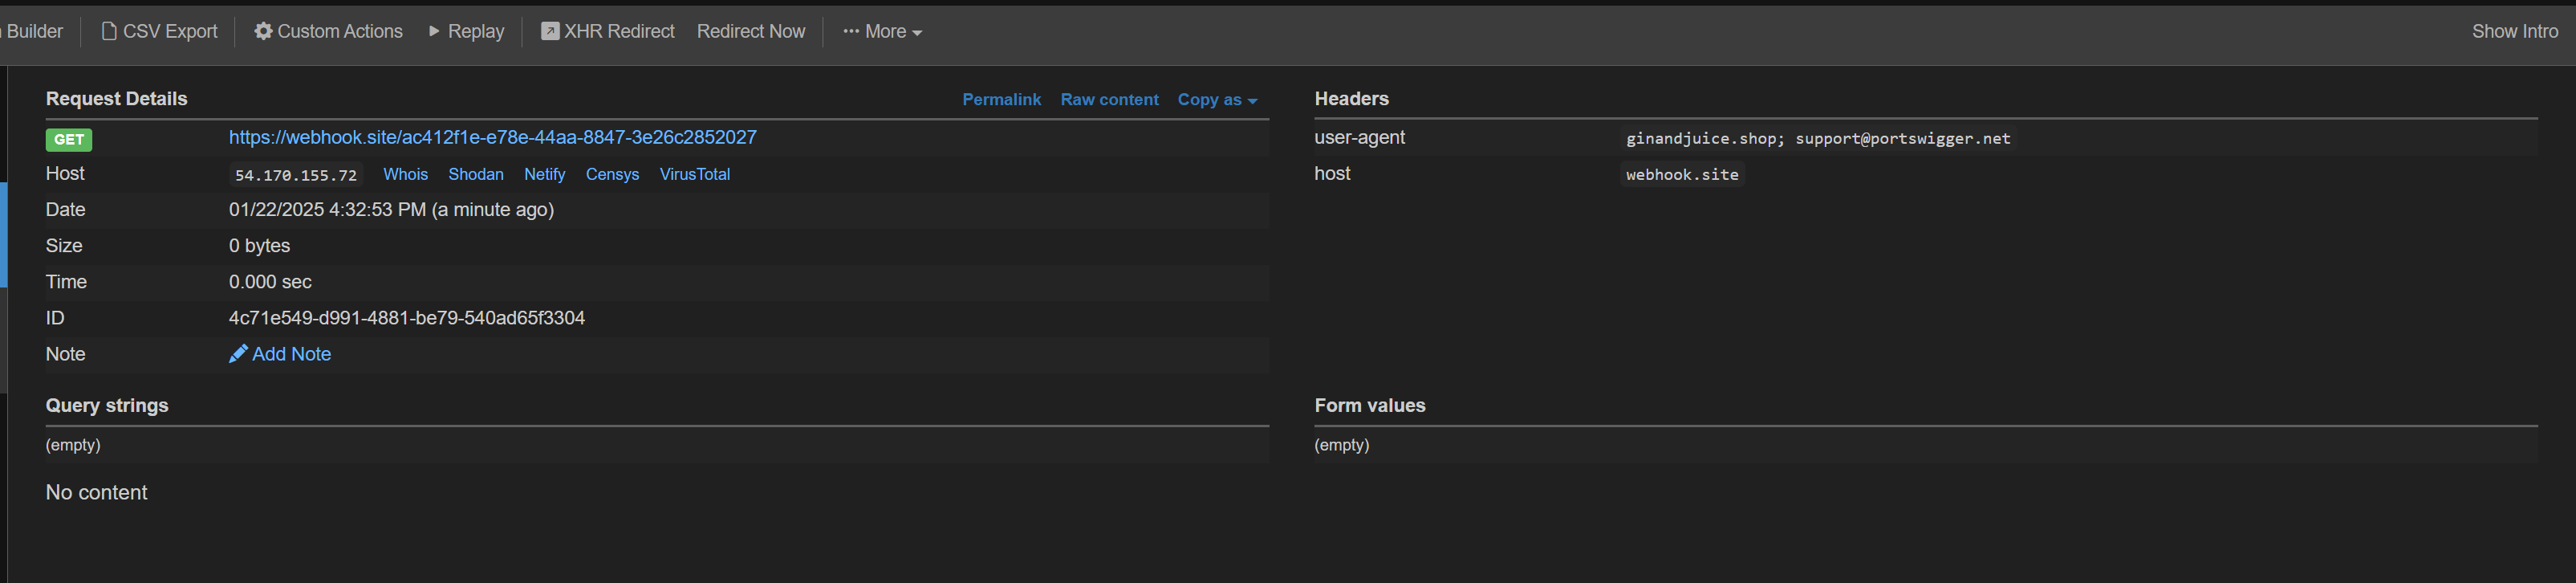Click the GET method badge

click(x=69, y=140)
